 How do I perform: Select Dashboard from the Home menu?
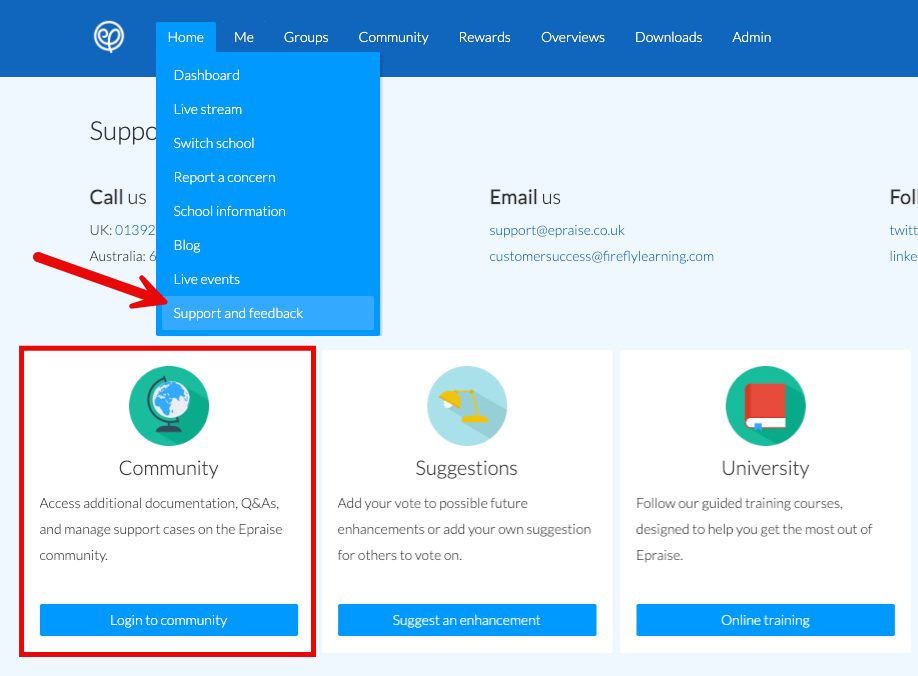[206, 74]
